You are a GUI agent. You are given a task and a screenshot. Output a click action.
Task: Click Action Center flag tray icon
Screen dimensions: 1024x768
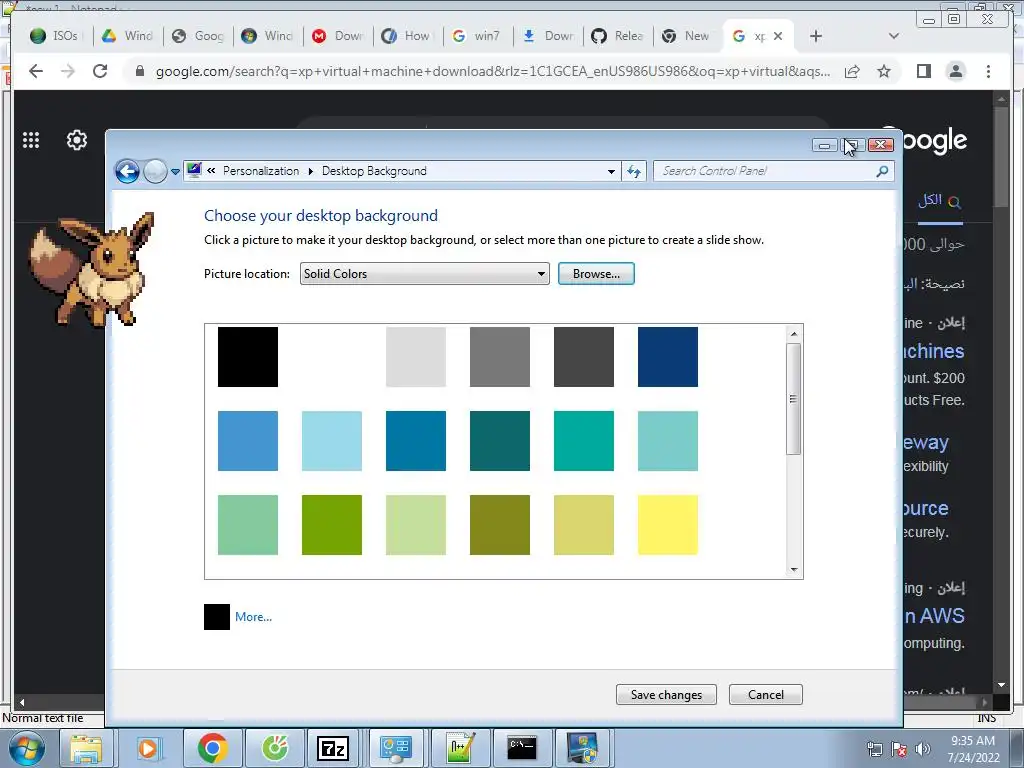click(x=899, y=749)
